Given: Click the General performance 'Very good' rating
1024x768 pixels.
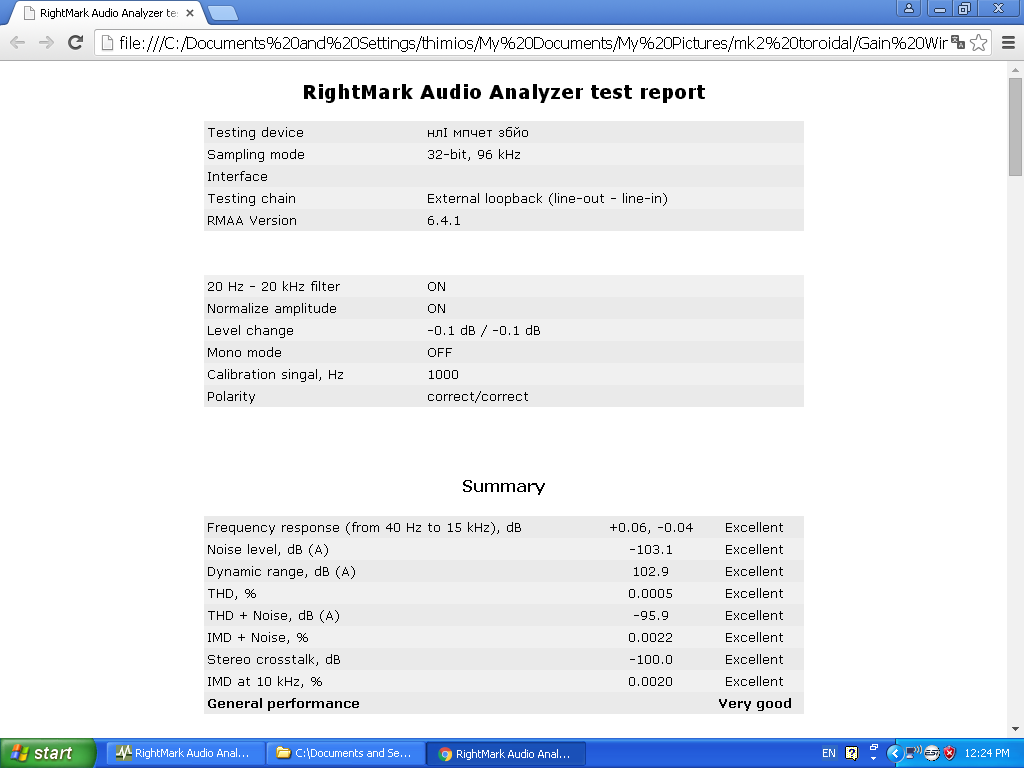Looking at the screenshot, I should (x=755, y=703).
